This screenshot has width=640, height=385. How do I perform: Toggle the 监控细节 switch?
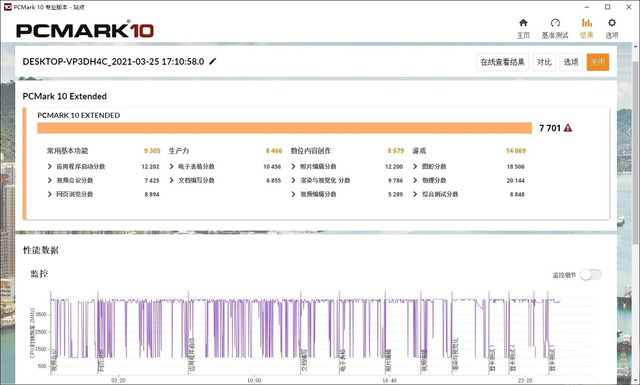pyautogui.click(x=591, y=275)
